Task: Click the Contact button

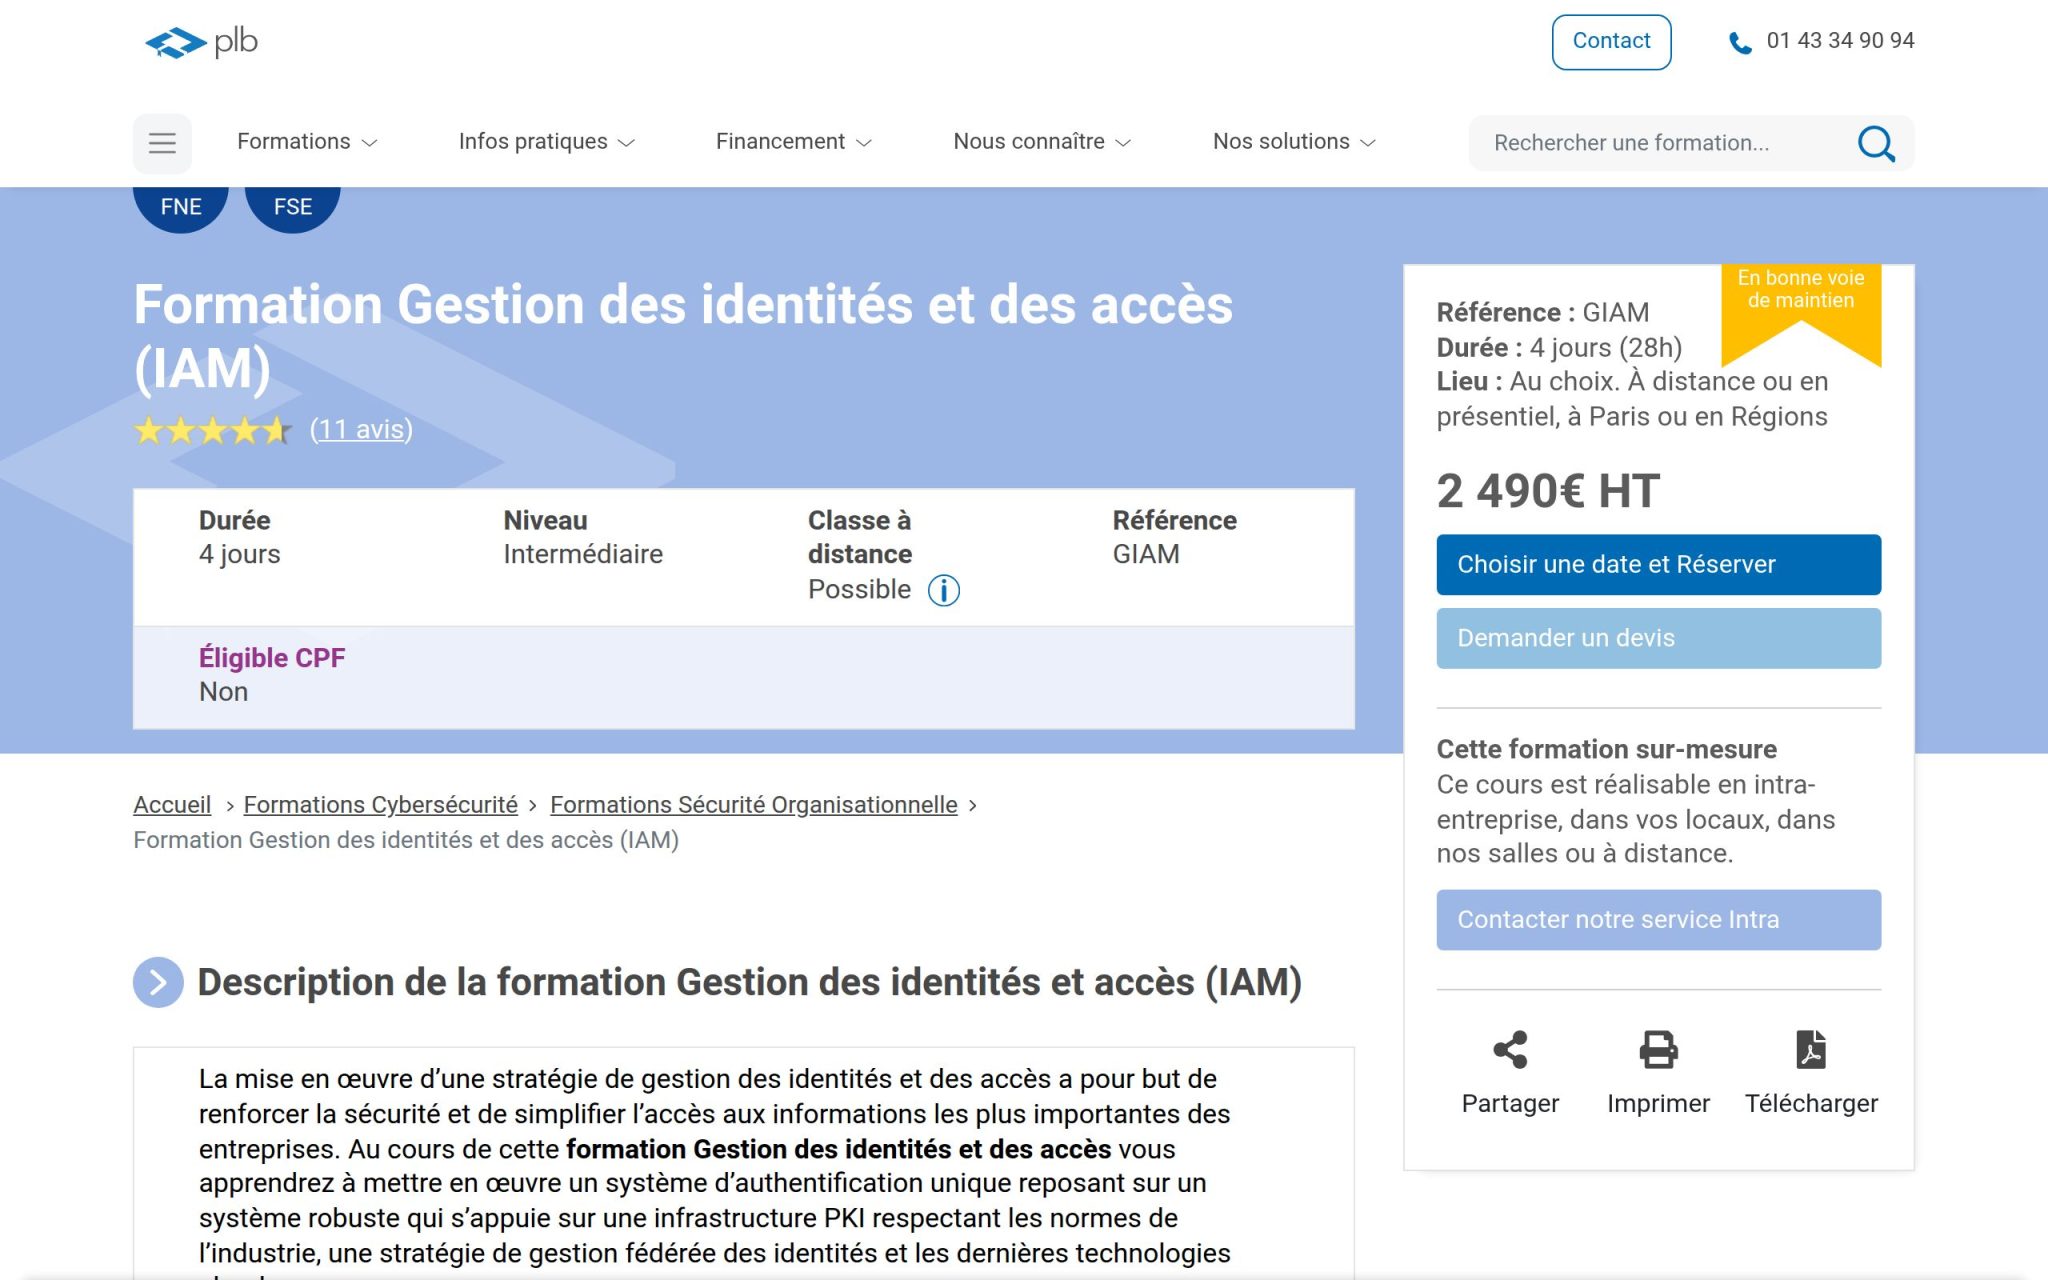Action: point(1611,42)
